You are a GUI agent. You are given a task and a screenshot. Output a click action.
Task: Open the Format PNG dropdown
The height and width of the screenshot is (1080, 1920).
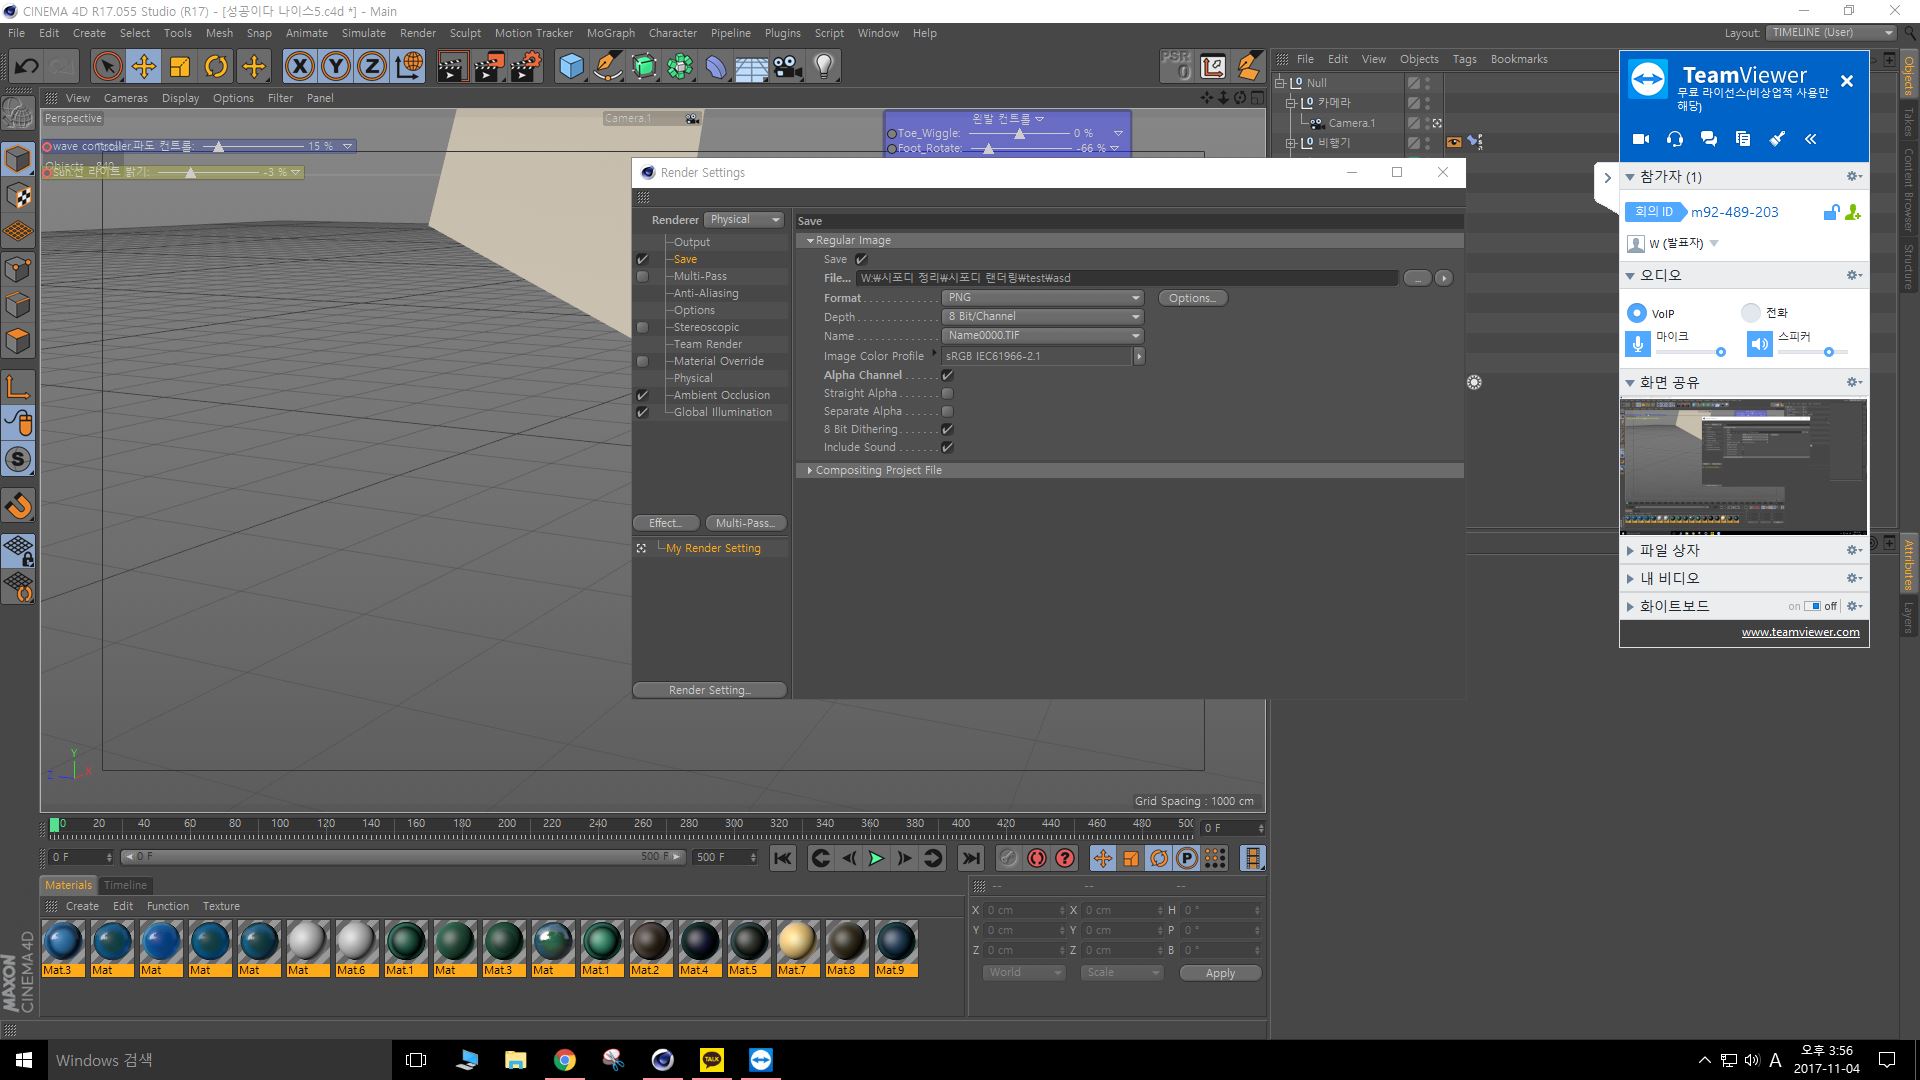click(x=1039, y=297)
